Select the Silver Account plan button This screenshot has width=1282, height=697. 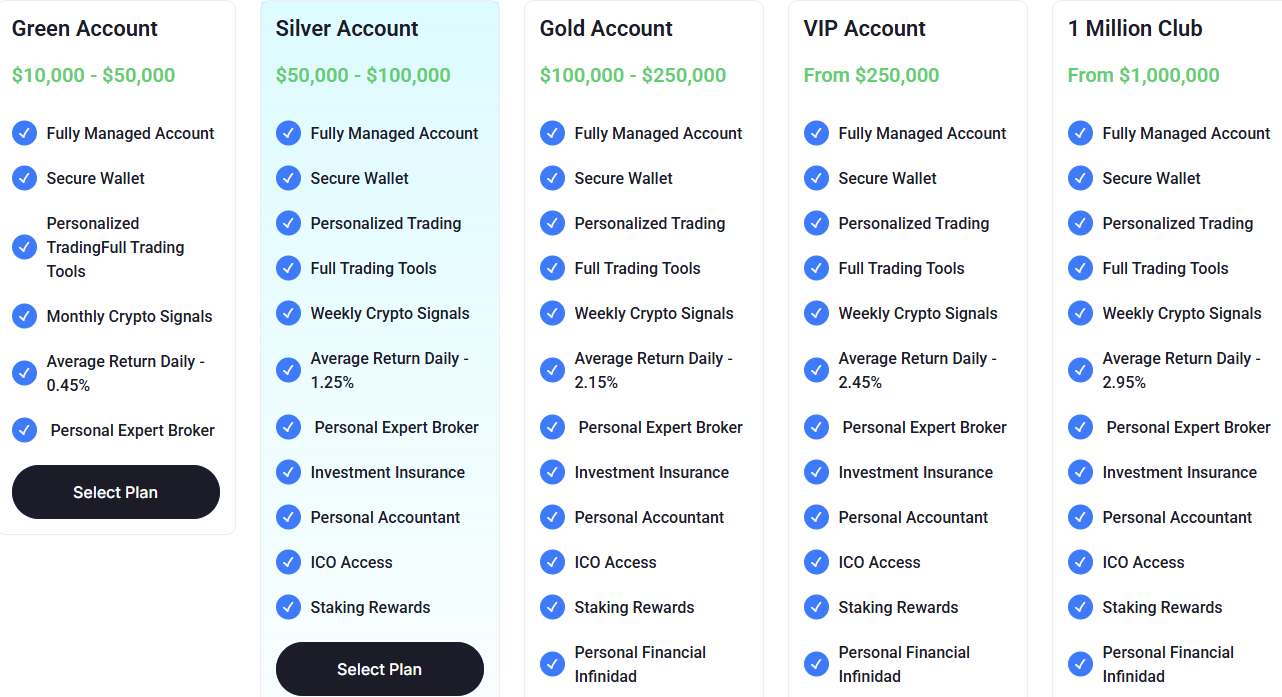379,669
